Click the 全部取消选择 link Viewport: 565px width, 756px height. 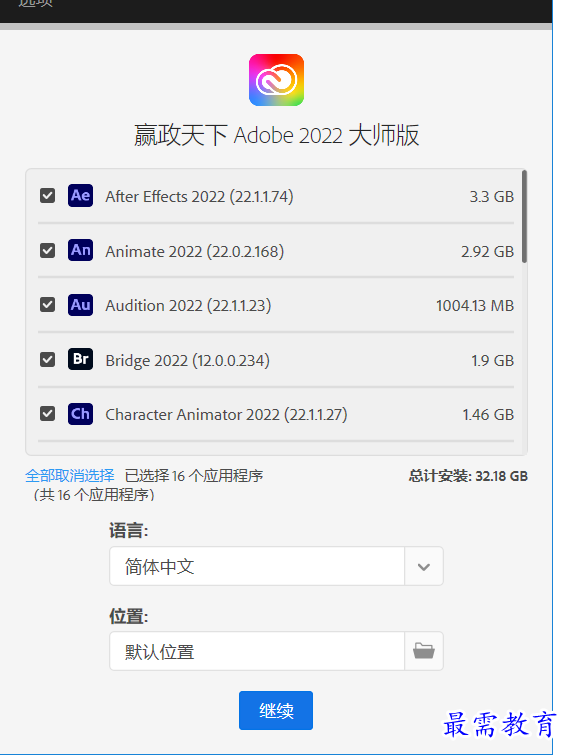point(70,476)
